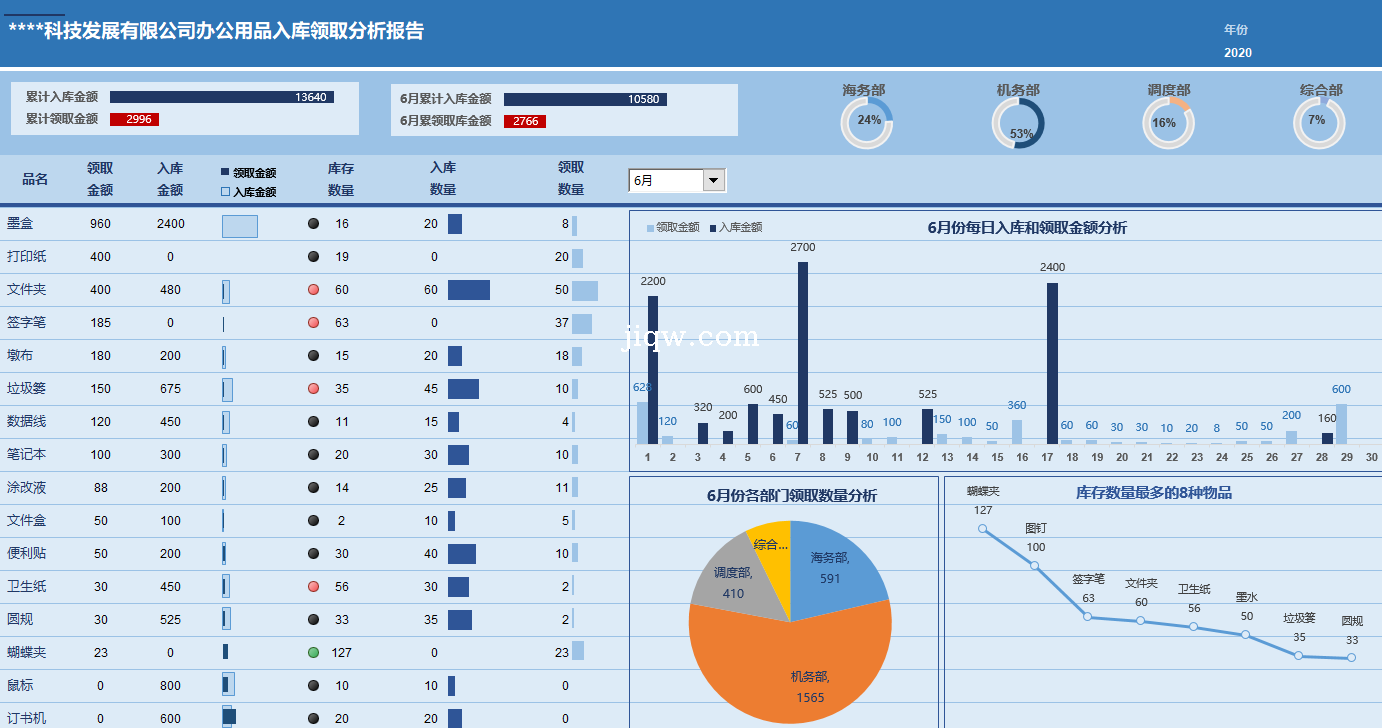1382x728 pixels.
Task: Click the 2700 bar on day 7
Action: pyautogui.click(x=803, y=352)
